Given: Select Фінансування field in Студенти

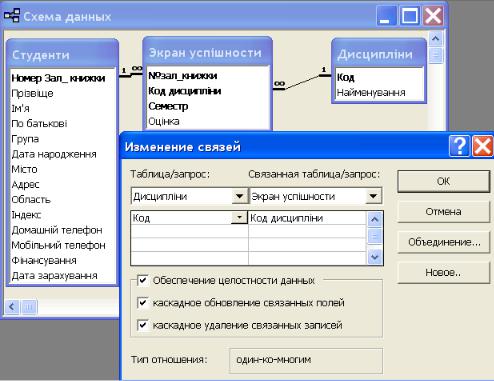Looking at the screenshot, I should [44, 261].
